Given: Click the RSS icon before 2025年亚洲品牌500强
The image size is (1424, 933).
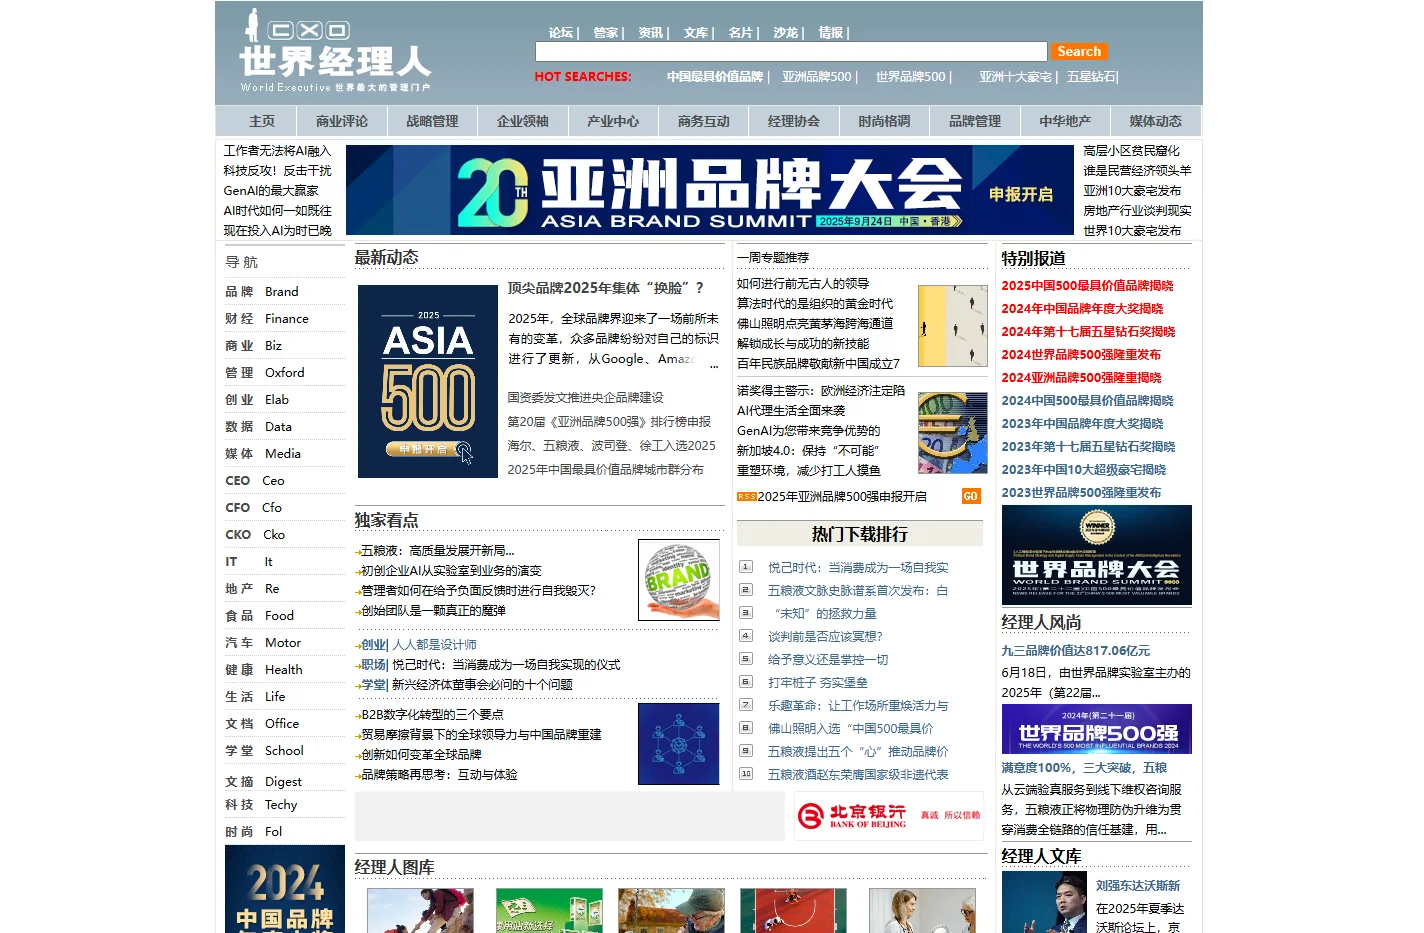Looking at the screenshot, I should (x=746, y=496).
